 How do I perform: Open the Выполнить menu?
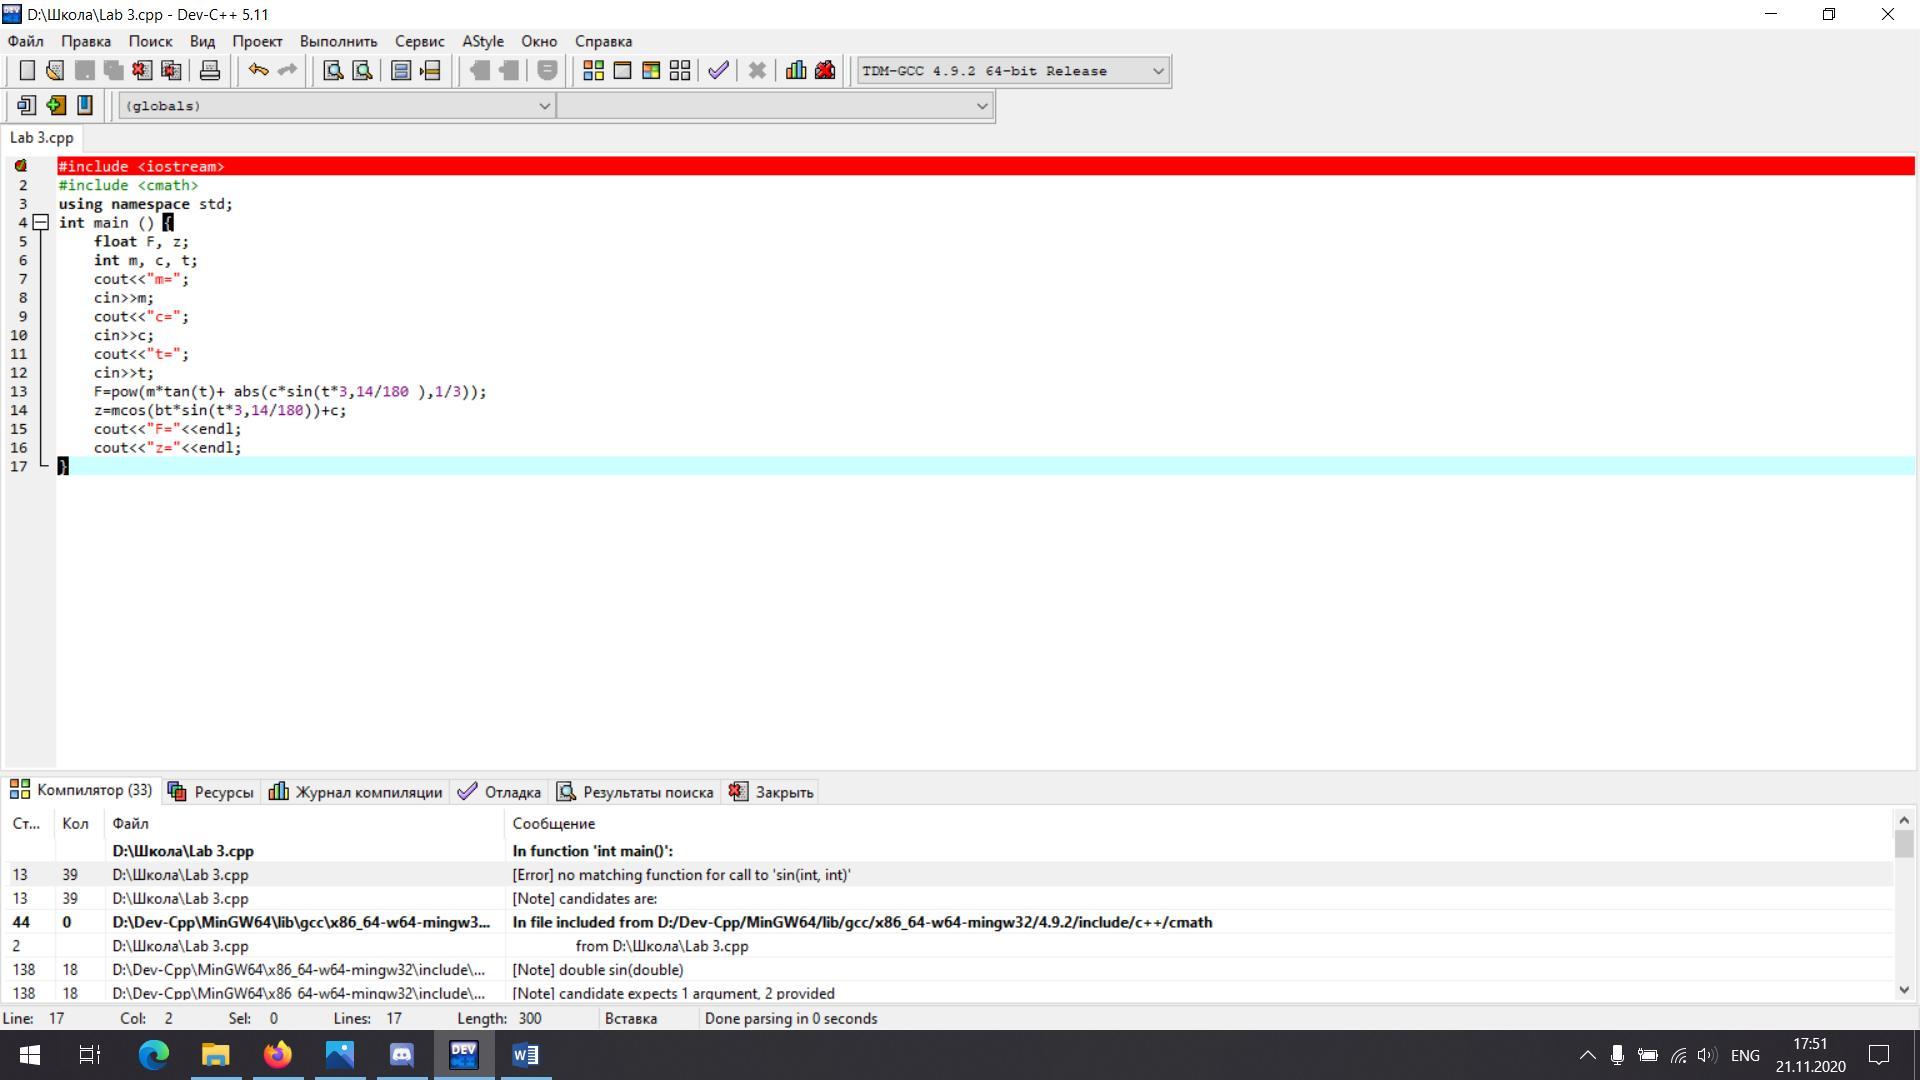tap(338, 41)
